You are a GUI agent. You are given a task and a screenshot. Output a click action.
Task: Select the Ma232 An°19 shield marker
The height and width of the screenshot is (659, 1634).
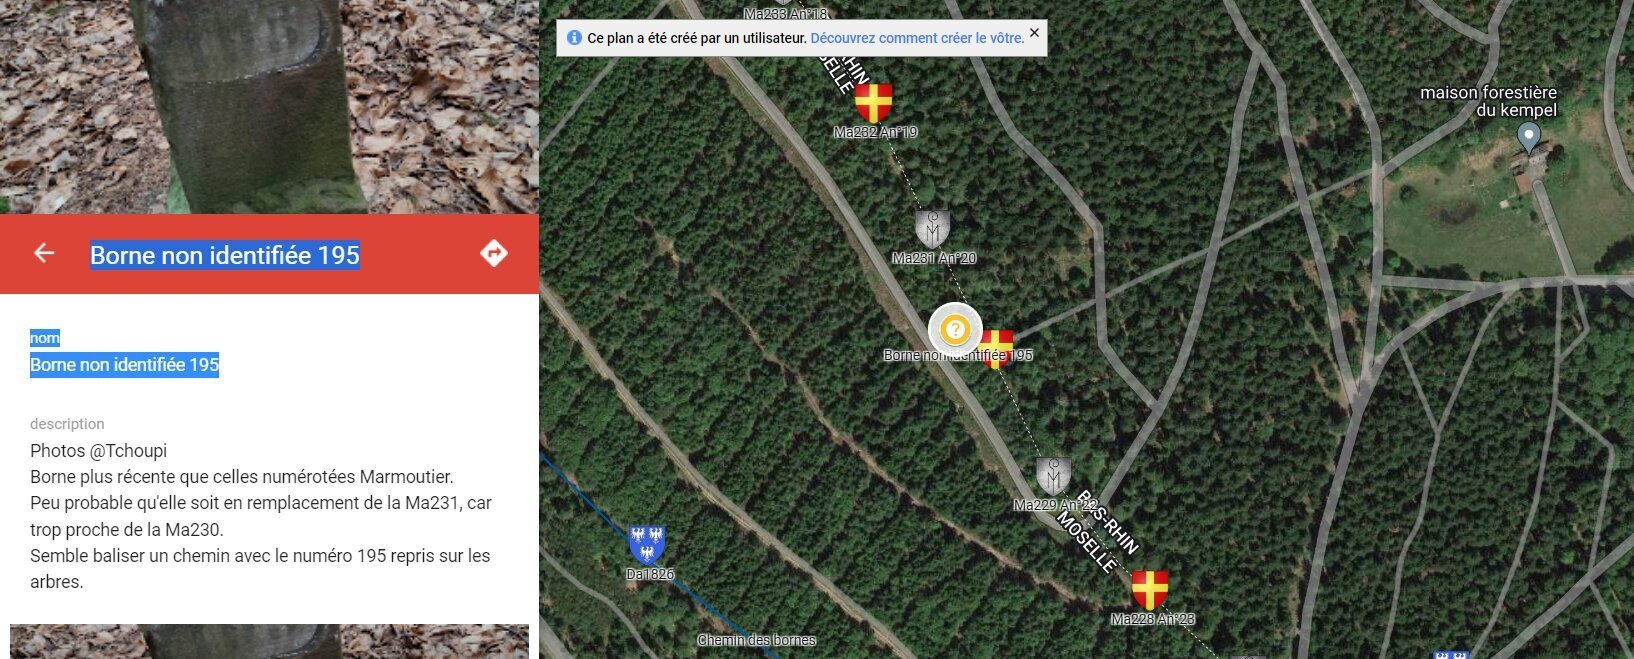click(x=873, y=103)
